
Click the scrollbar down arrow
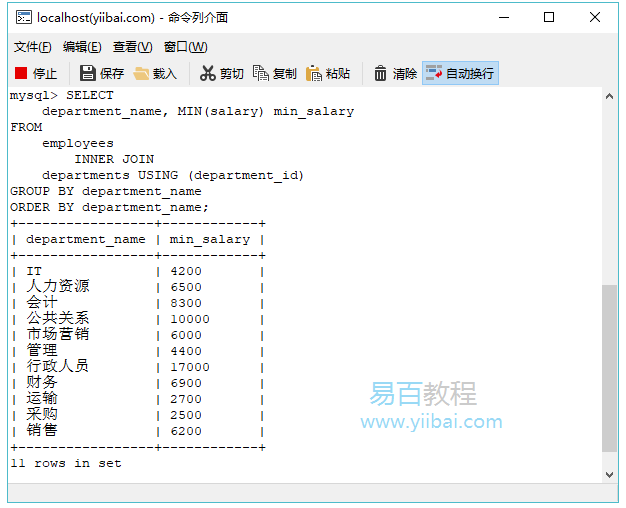click(x=609, y=474)
